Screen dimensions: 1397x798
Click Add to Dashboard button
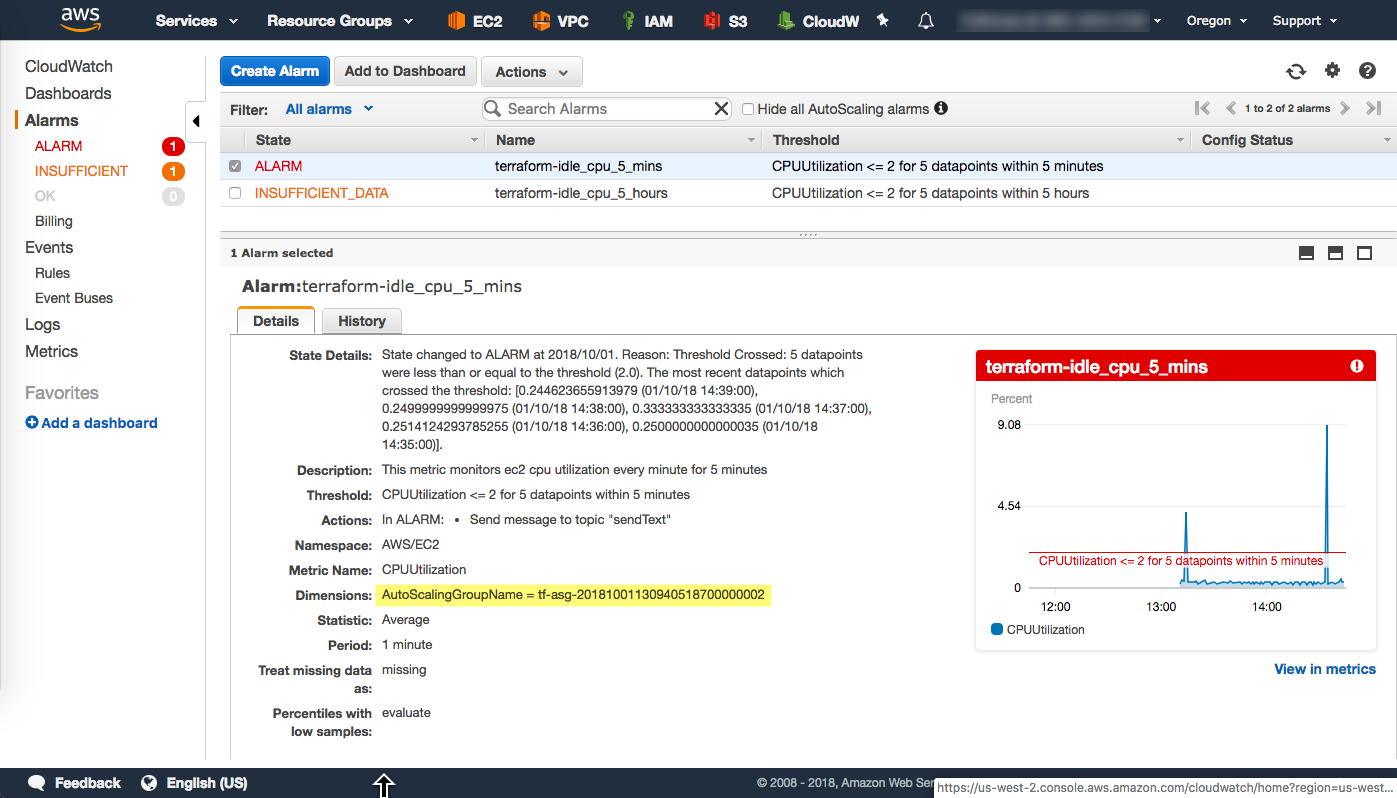(x=405, y=71)
